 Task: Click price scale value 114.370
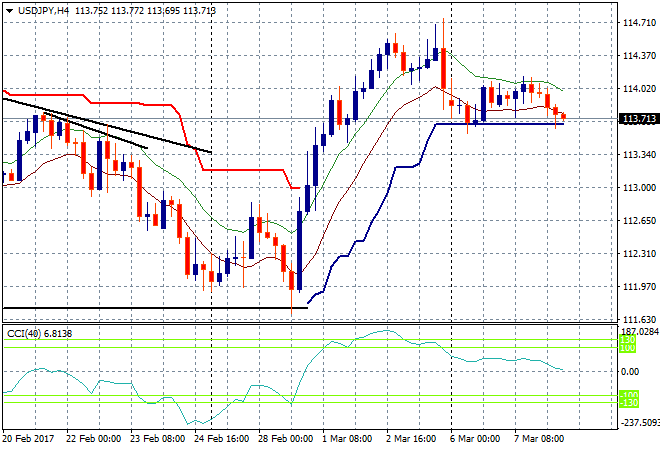pyautogui.click(x=639, y=56)
